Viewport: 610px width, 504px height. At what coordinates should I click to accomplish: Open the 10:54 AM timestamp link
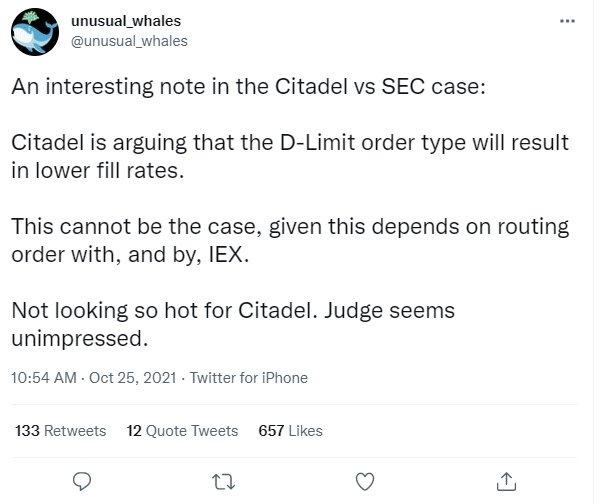tap(44, 378)
